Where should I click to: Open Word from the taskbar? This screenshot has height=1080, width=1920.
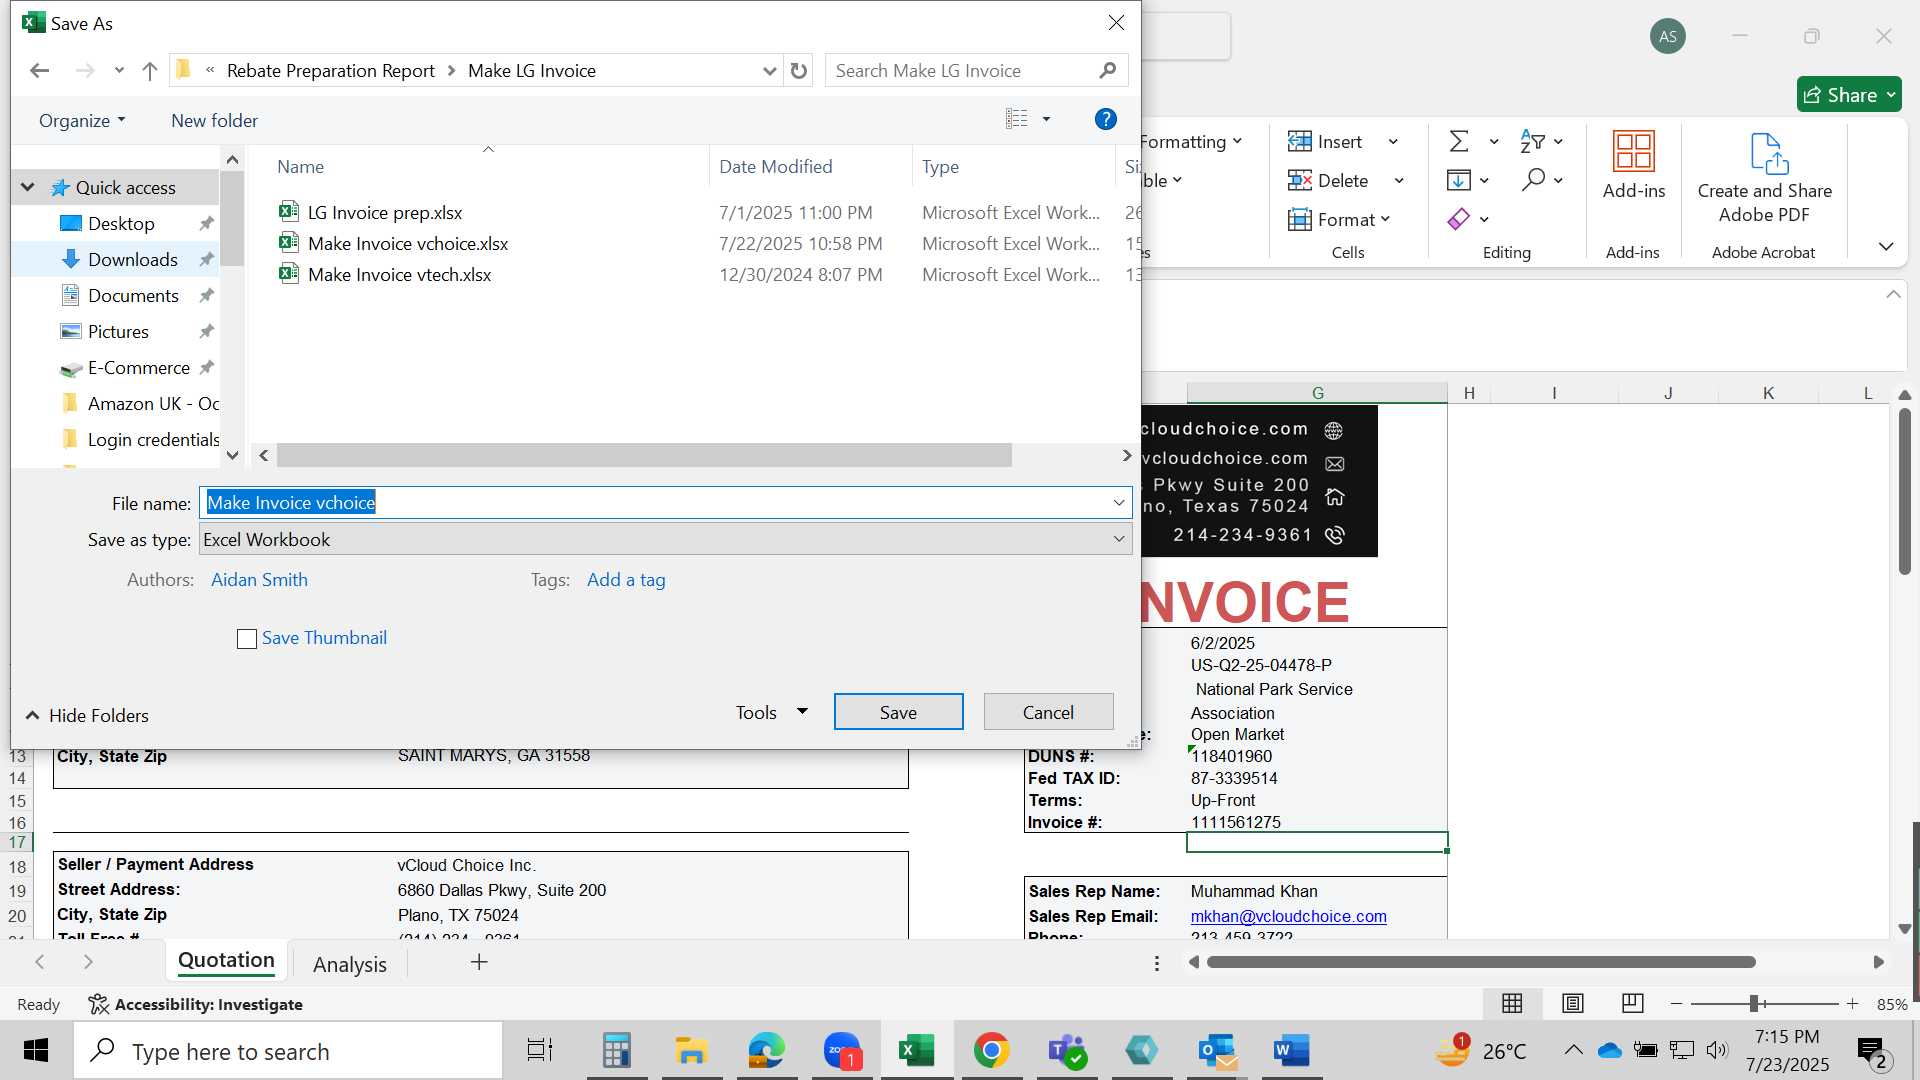click(1291, 1051)
